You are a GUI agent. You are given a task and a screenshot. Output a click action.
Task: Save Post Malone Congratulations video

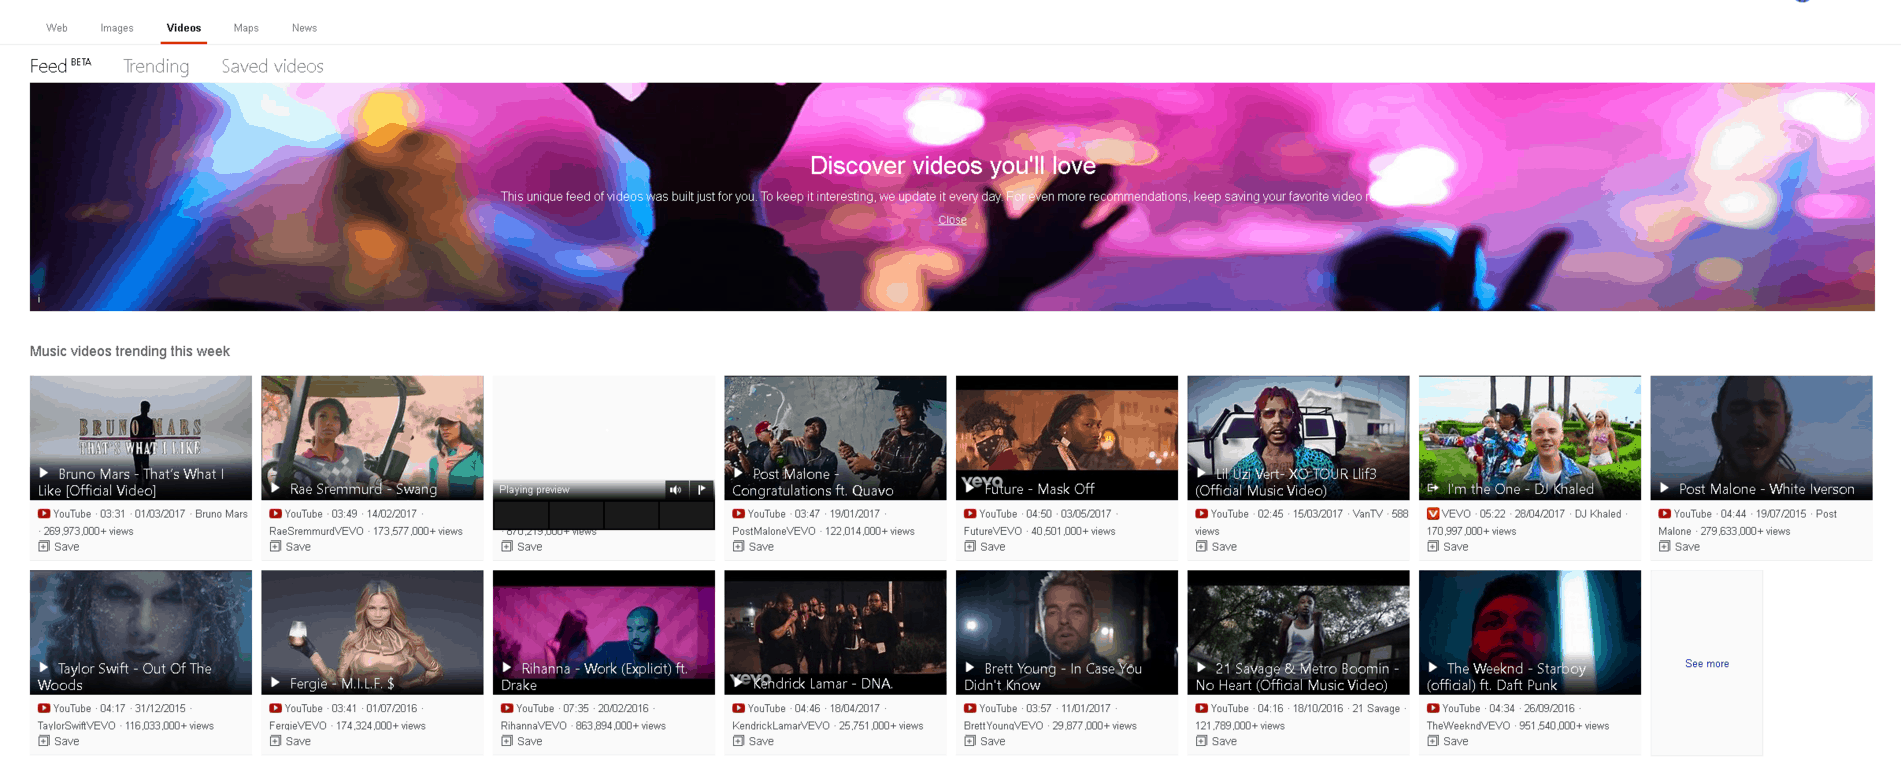point(753,547)
